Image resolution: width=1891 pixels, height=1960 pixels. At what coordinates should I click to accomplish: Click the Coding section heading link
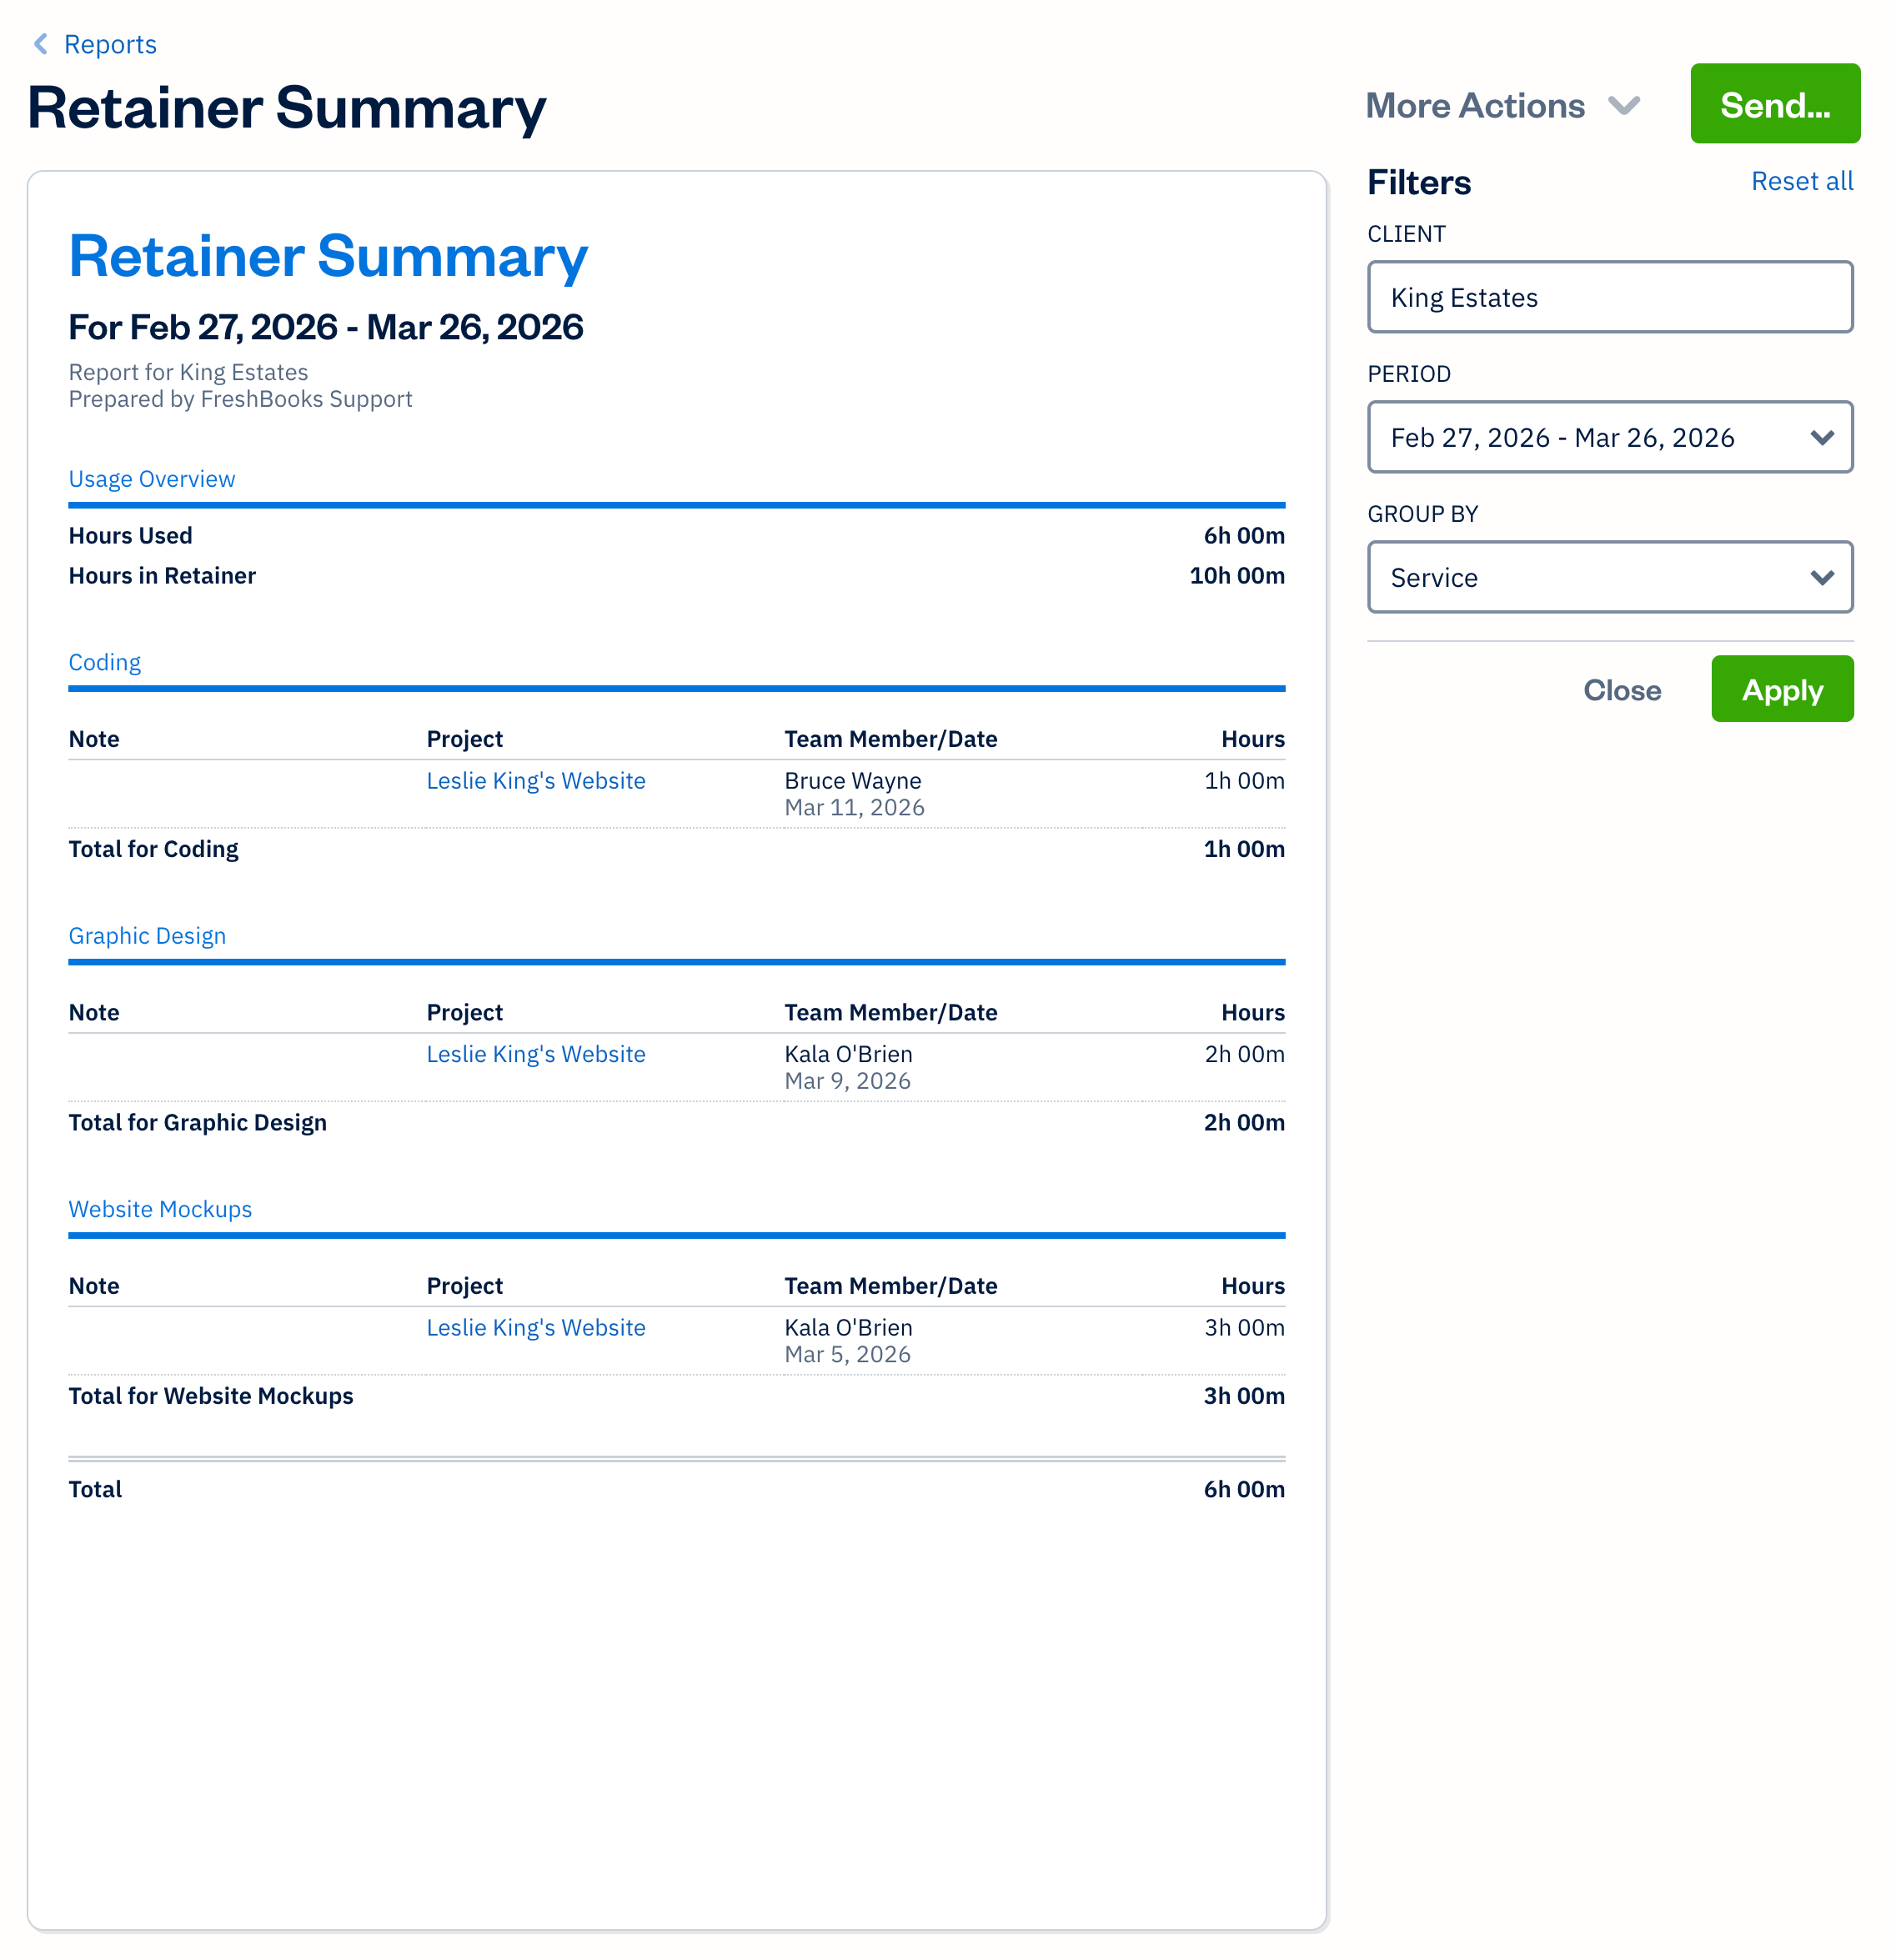(104, 662)
